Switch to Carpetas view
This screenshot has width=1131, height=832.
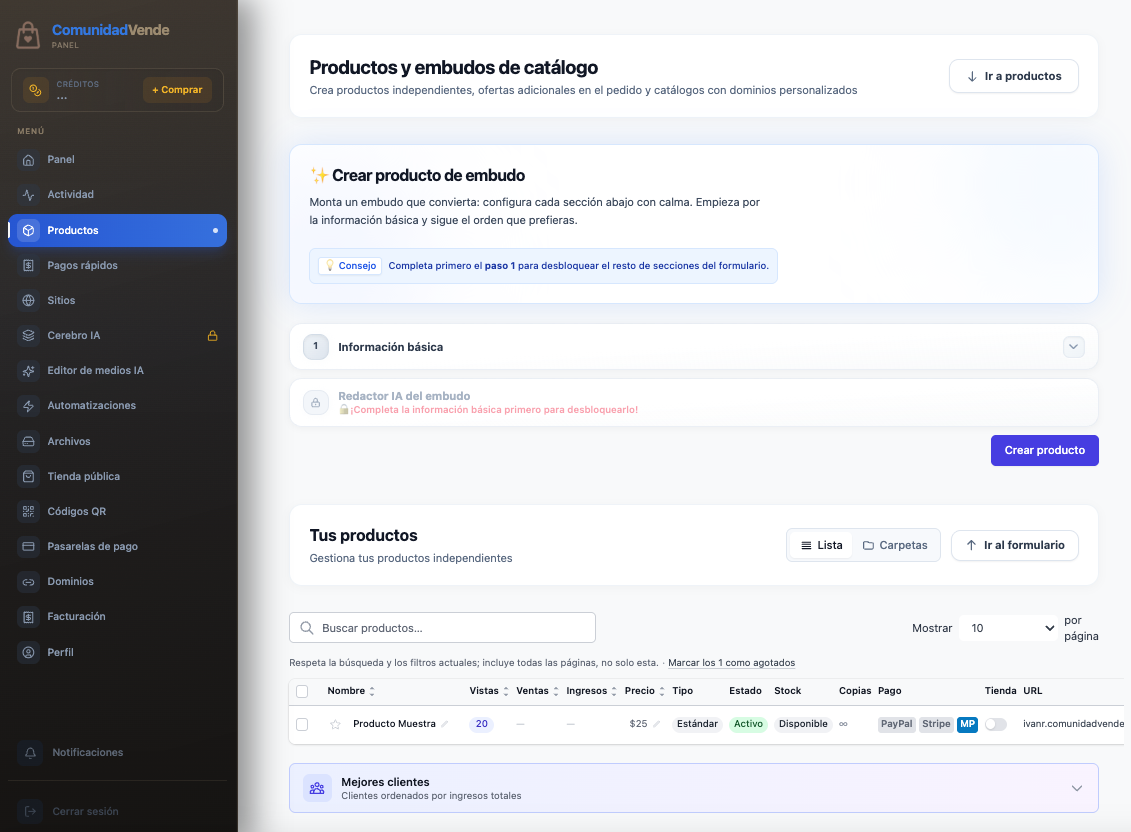point(895,546)
